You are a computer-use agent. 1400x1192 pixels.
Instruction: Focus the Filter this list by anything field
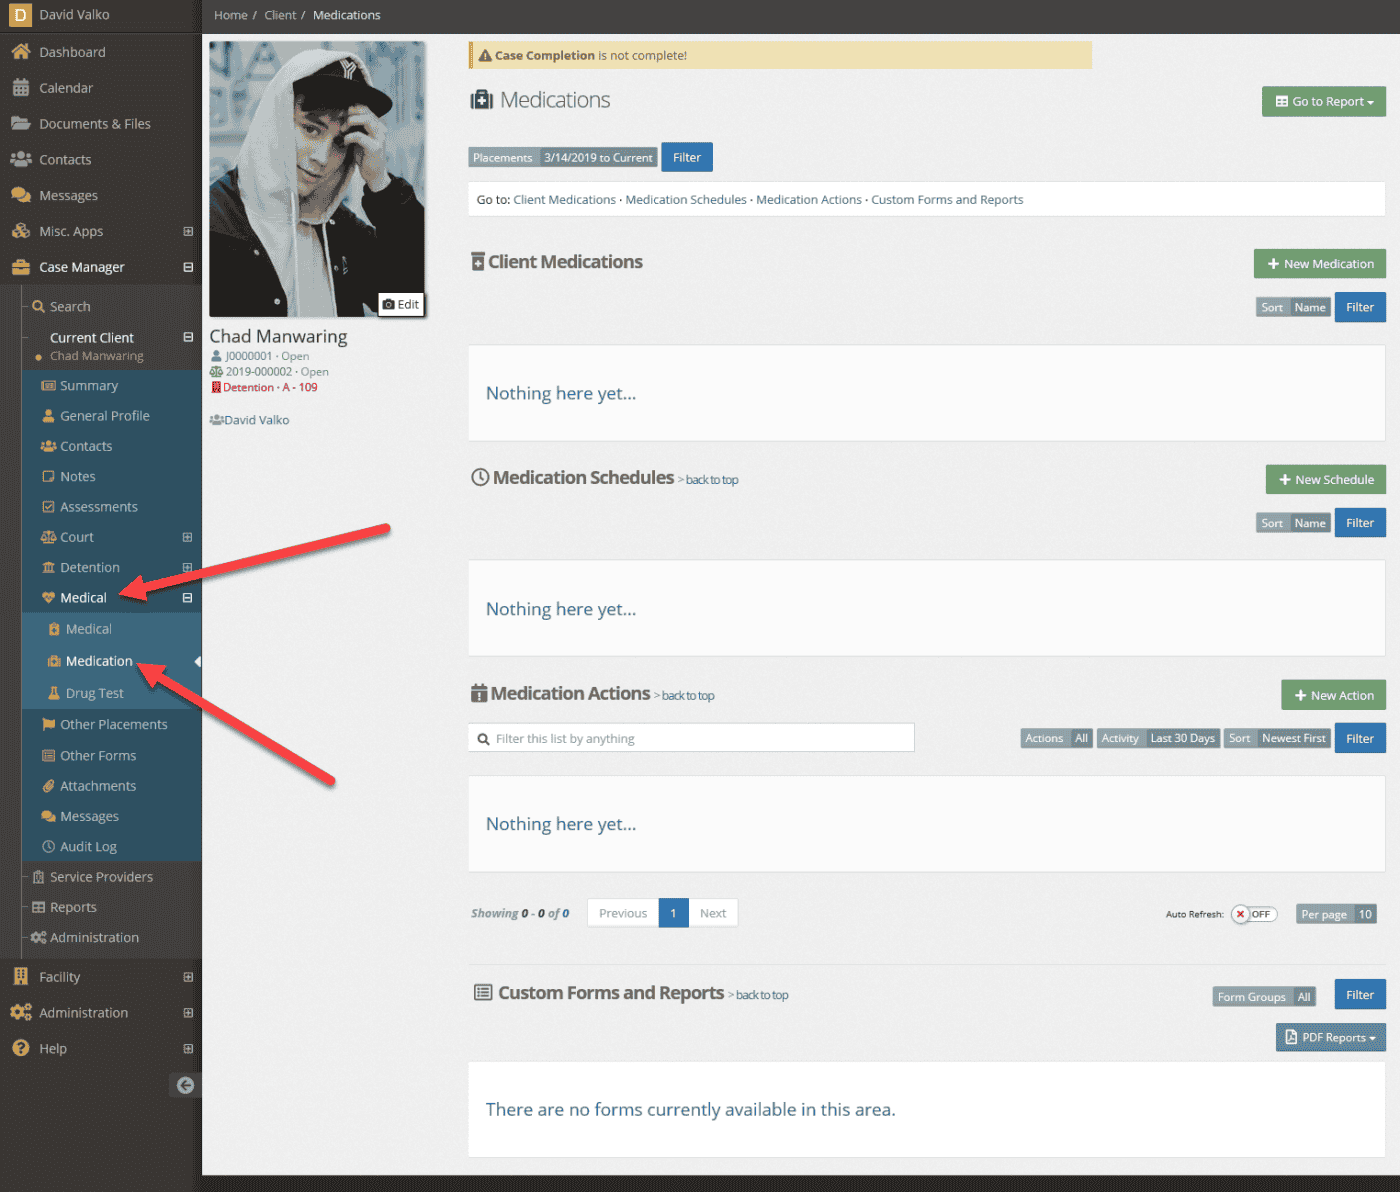tap(691, 738)
